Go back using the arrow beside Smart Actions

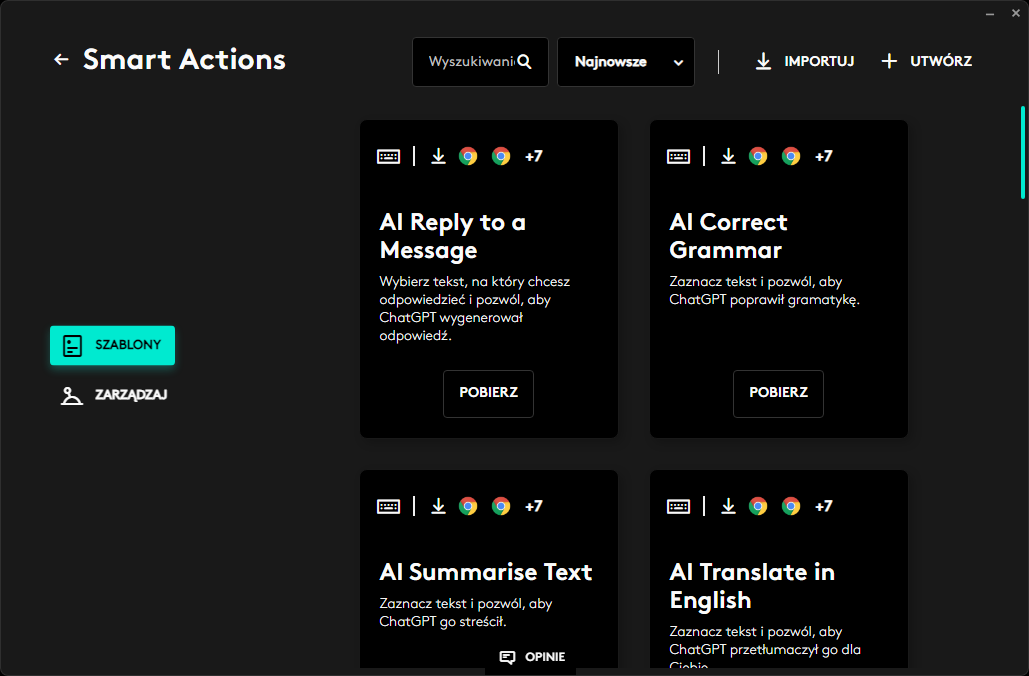coord(61,60)
